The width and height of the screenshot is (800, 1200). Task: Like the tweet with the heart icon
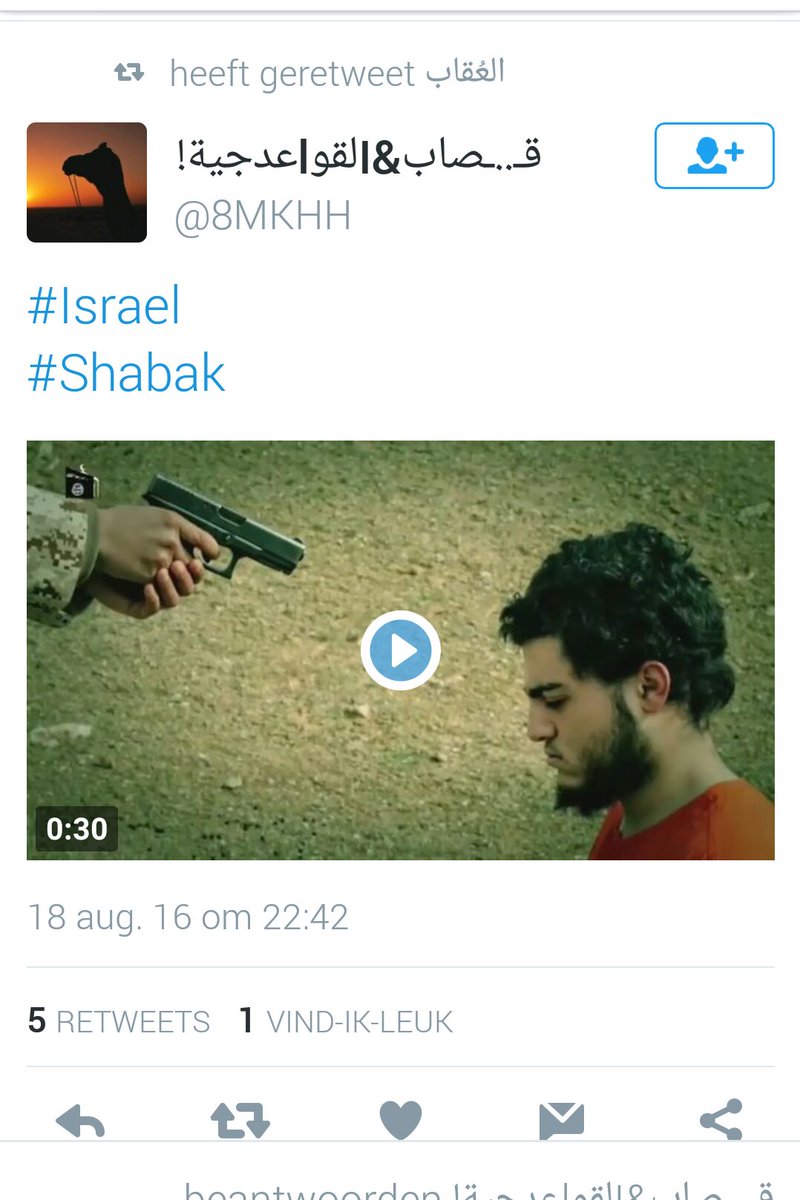pos(400,1120)
